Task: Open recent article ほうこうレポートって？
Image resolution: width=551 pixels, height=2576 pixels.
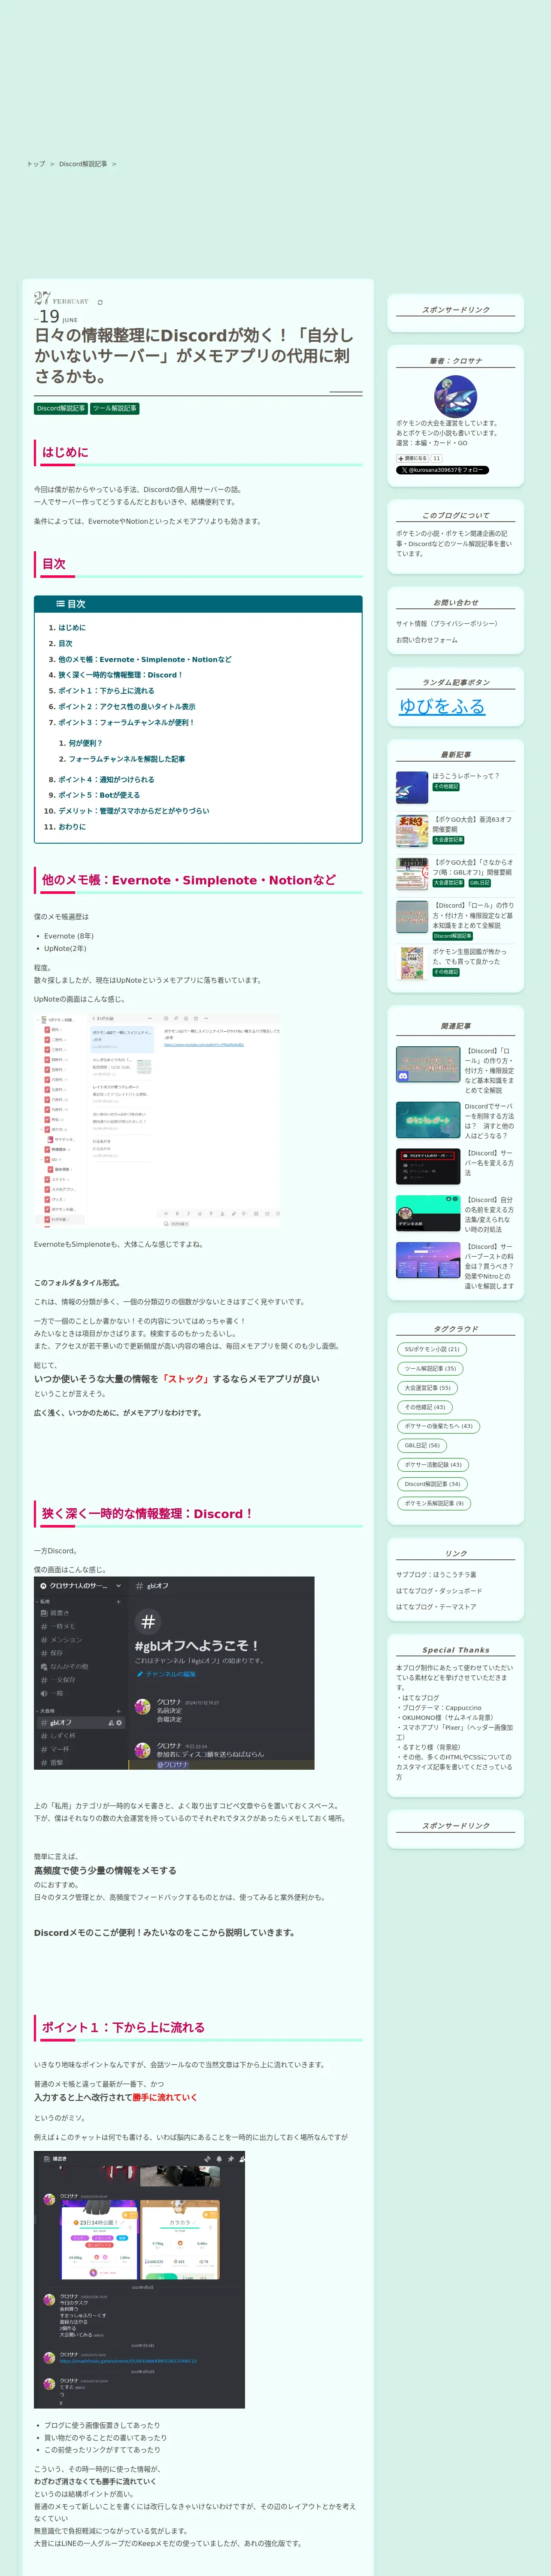Action: 466,776
